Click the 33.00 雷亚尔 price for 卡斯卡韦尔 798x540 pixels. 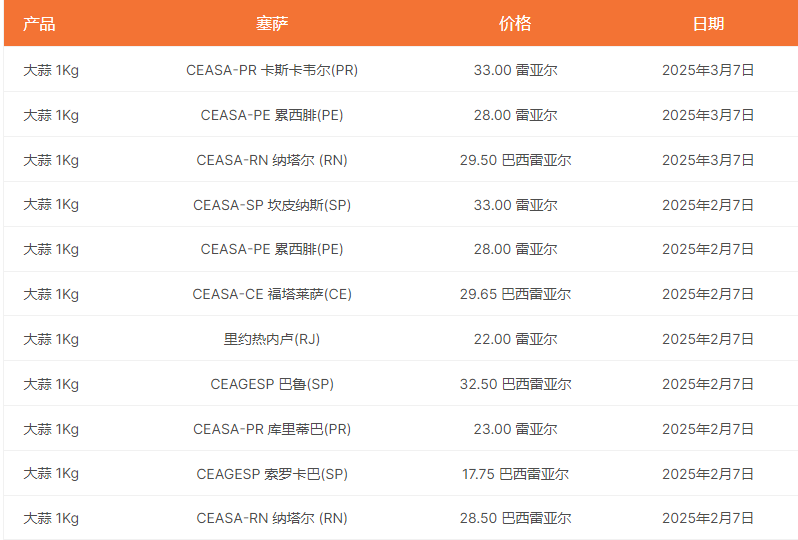[515, 70]
